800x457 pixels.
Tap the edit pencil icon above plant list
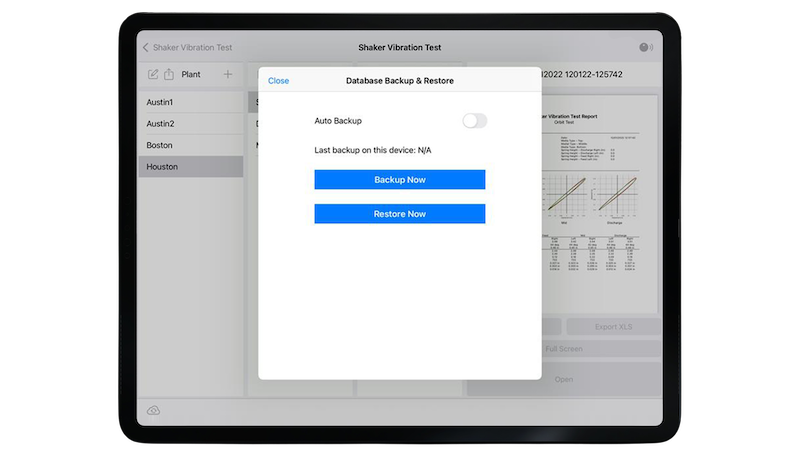(x=153, y=75)
